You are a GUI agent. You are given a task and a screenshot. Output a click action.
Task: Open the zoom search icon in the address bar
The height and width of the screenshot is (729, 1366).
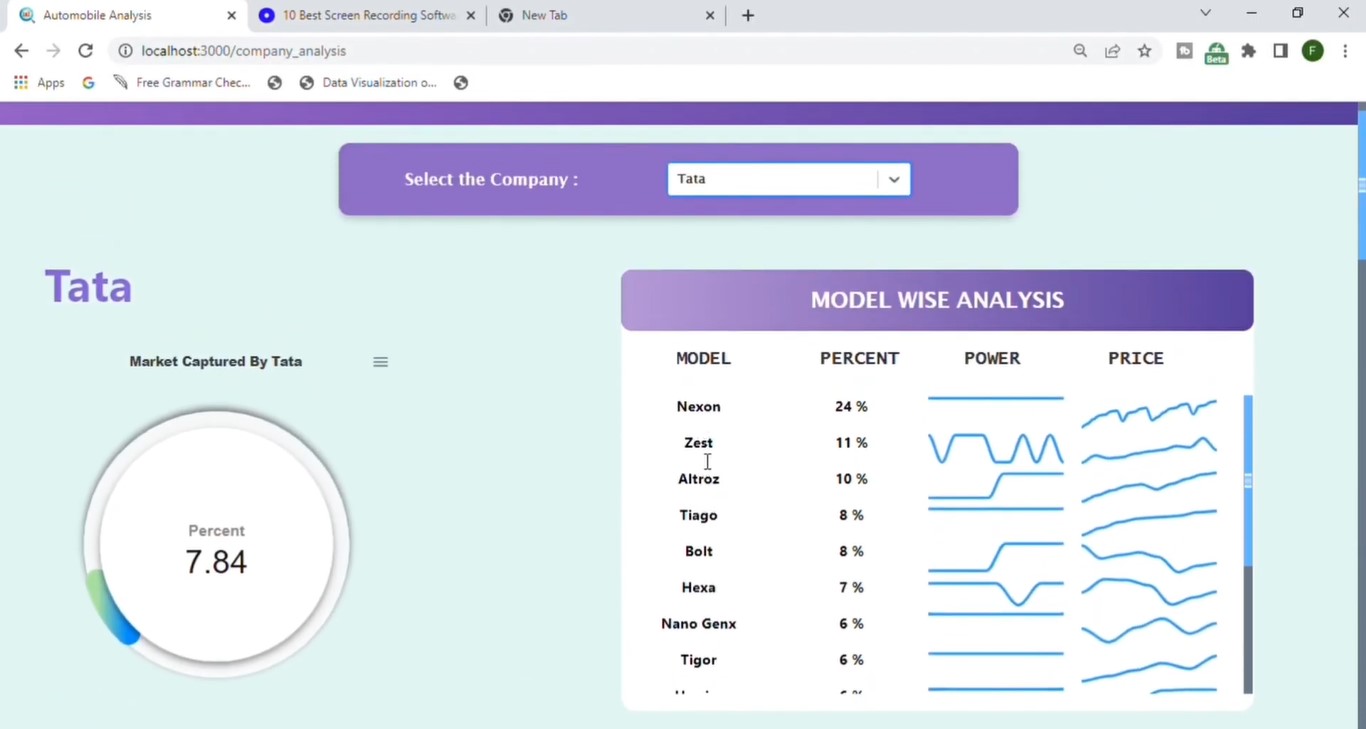1080,50
